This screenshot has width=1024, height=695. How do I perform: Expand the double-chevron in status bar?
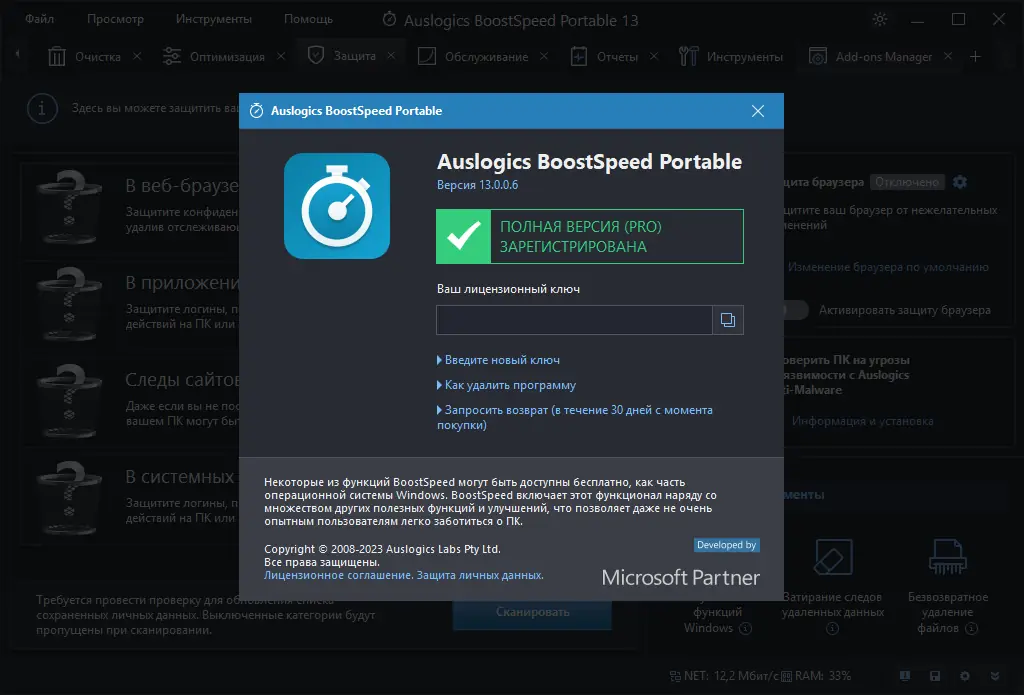click(993, 676)
